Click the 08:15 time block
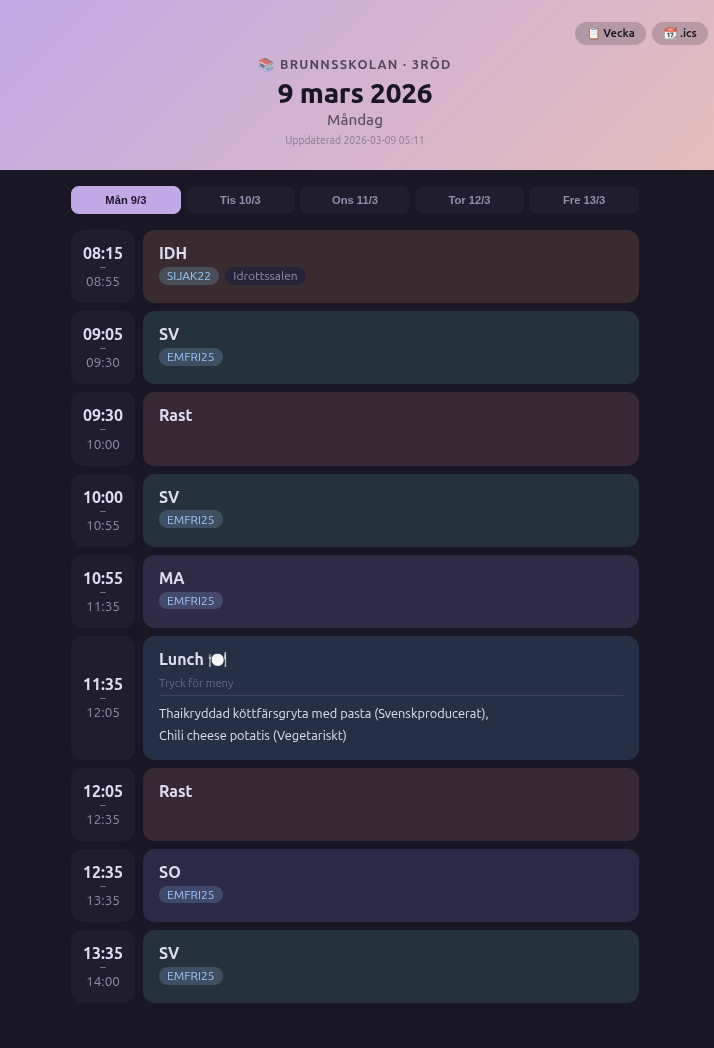The height and width of the screenshot is (1048, 714). tap(103, 266)
